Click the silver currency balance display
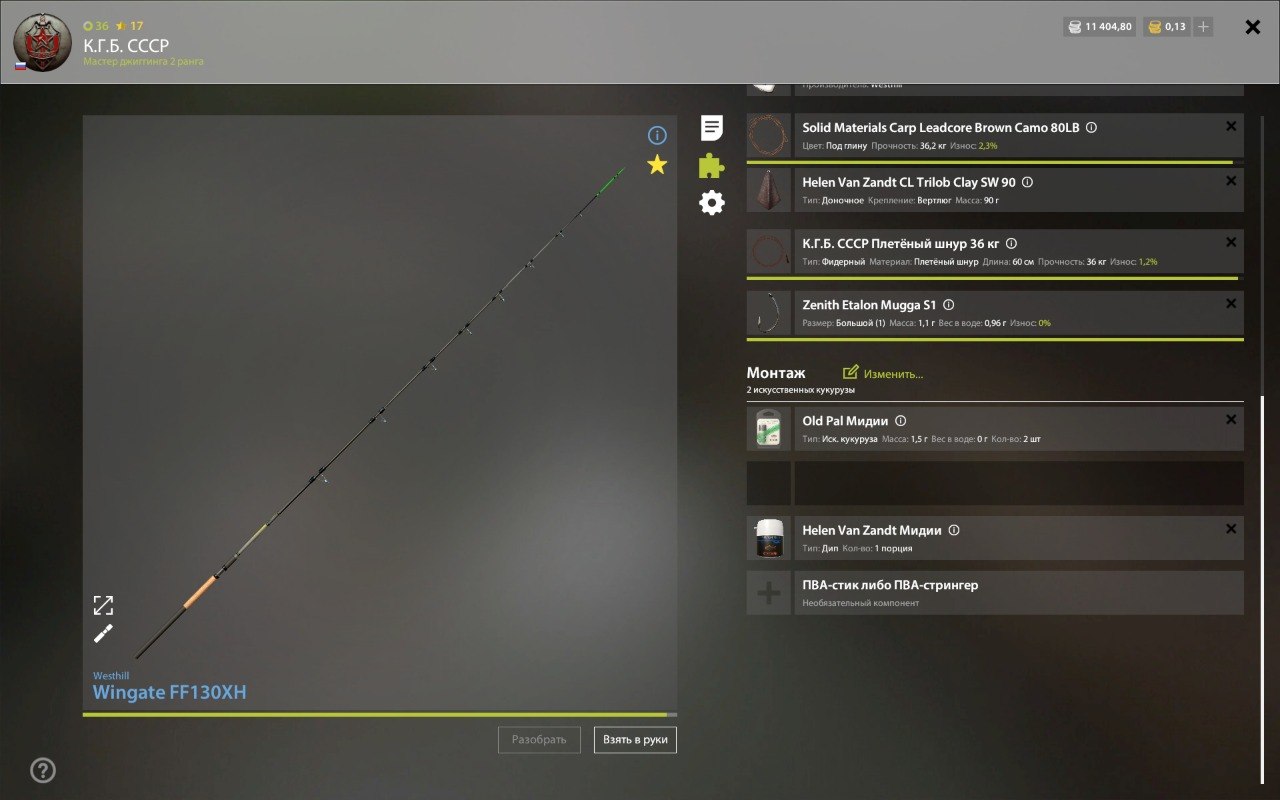The height and width of the screenshot is (800, 1280). point(1098,27)
